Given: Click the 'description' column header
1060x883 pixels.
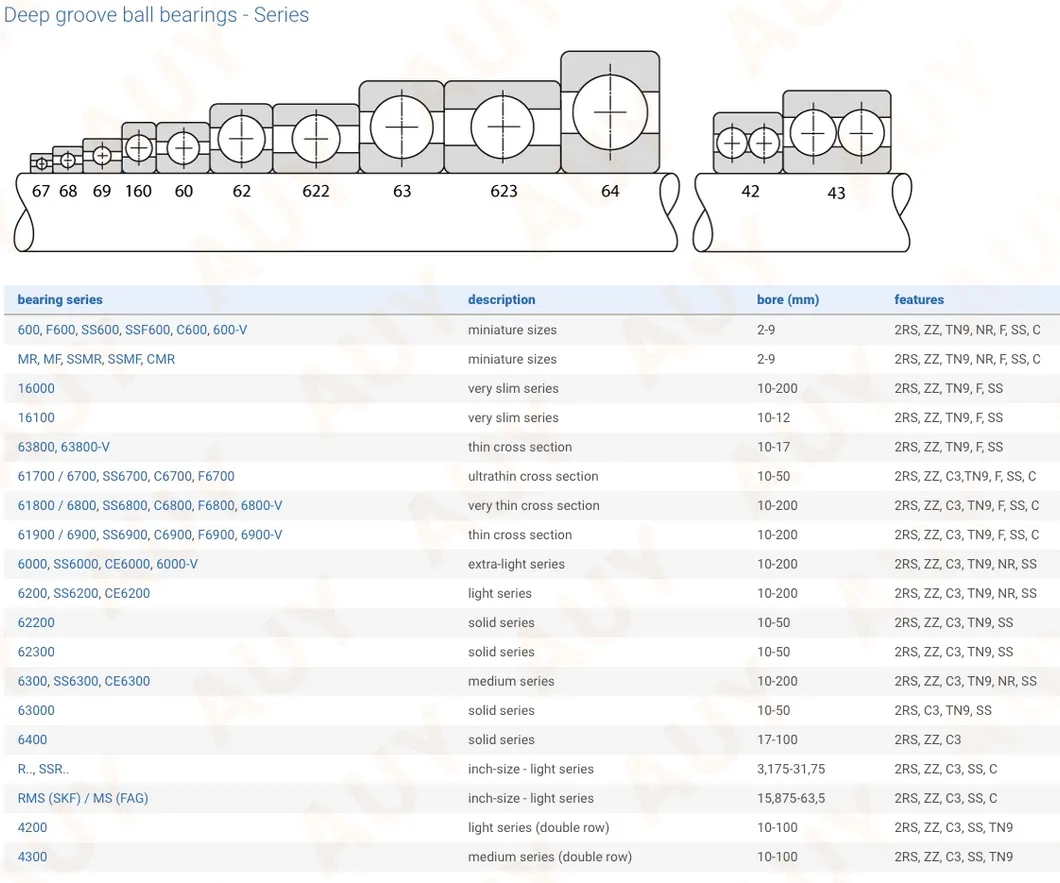Looking at the screenshot, I should coord(501,299).
